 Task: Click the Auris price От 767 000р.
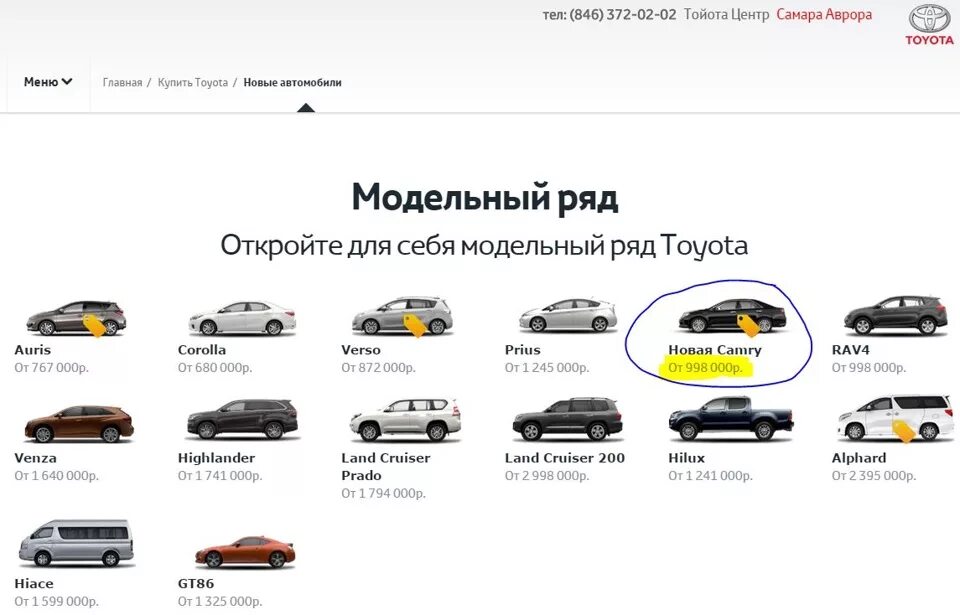click(51, 368)
